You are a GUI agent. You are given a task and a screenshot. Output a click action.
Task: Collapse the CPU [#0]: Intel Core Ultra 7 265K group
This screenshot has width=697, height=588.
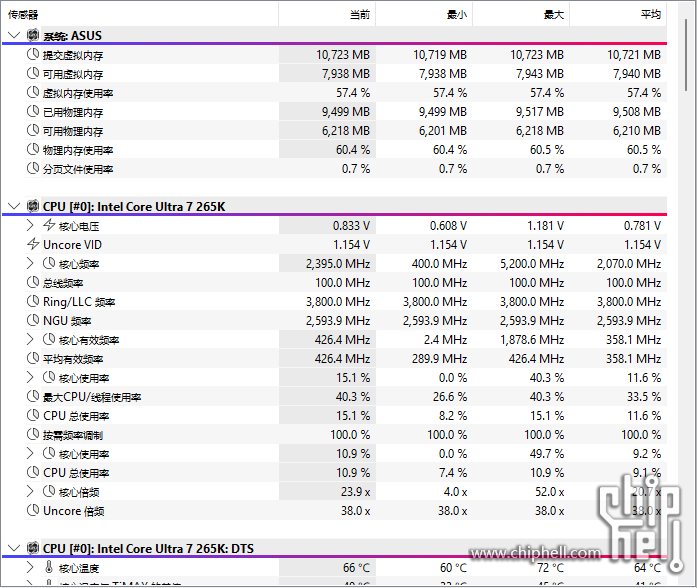coord(14,206)
